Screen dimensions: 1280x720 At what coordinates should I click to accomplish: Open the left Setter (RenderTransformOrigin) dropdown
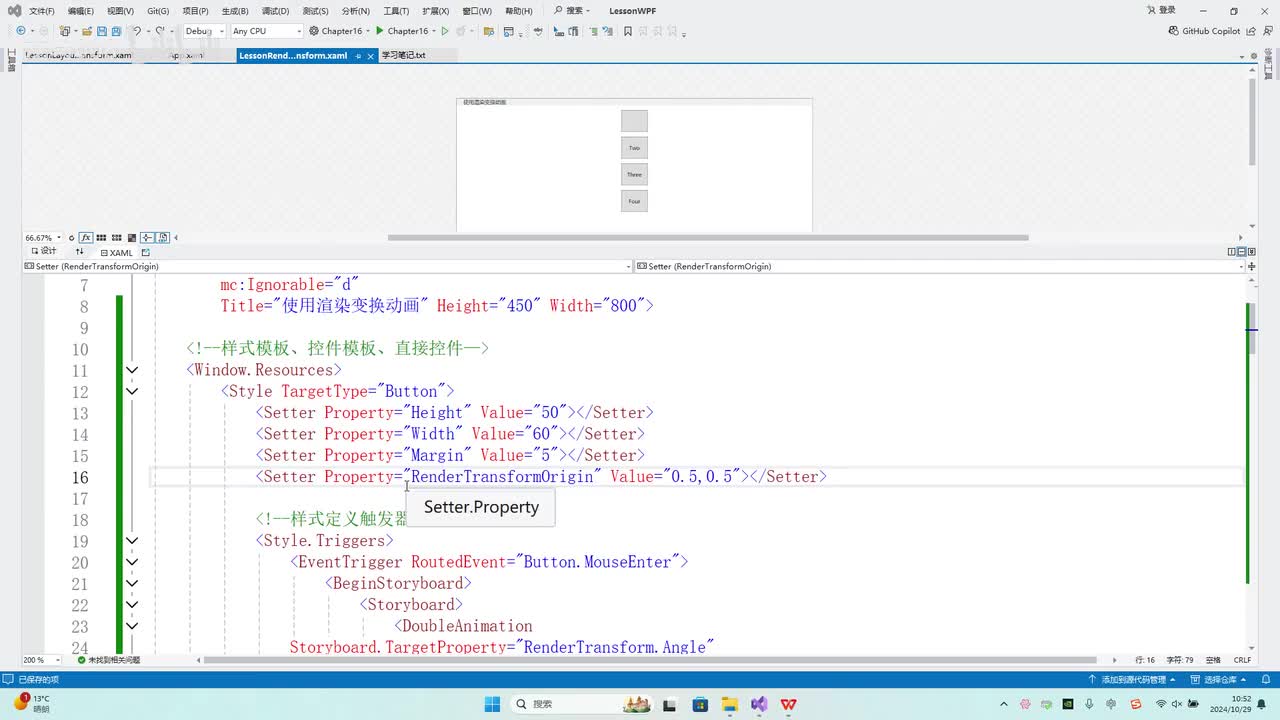(x=329, y=267)
